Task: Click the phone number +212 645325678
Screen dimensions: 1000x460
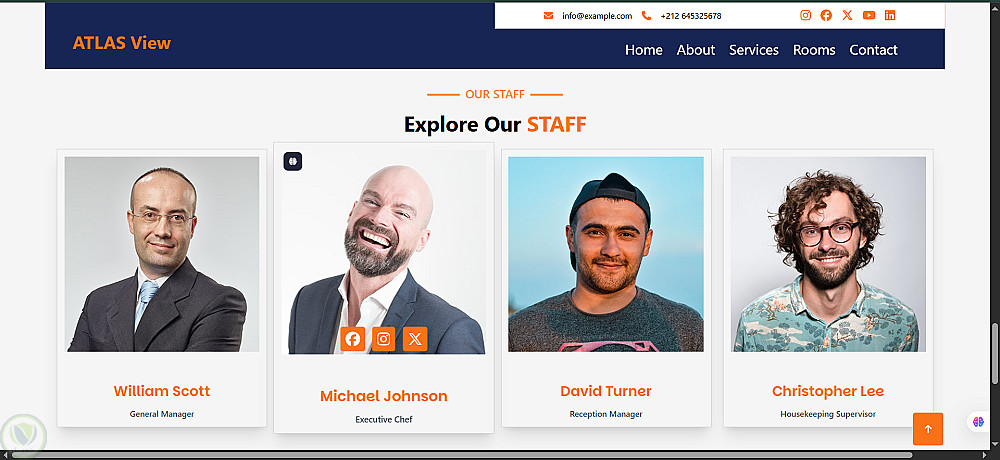Action: tap(691, 16)
